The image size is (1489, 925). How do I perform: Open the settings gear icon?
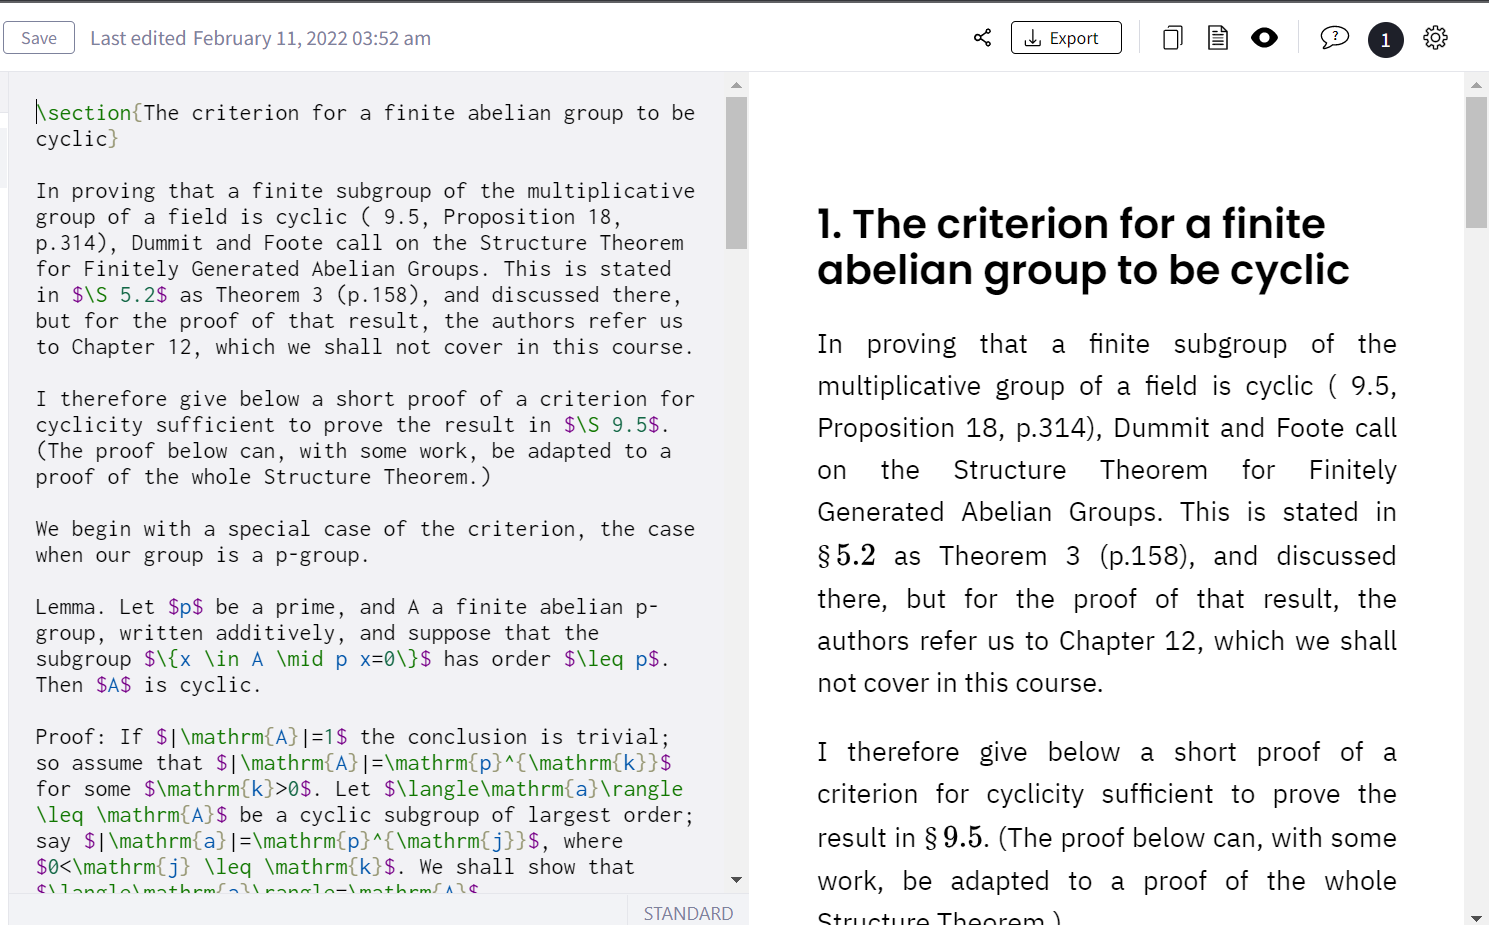click(1436, 38)
